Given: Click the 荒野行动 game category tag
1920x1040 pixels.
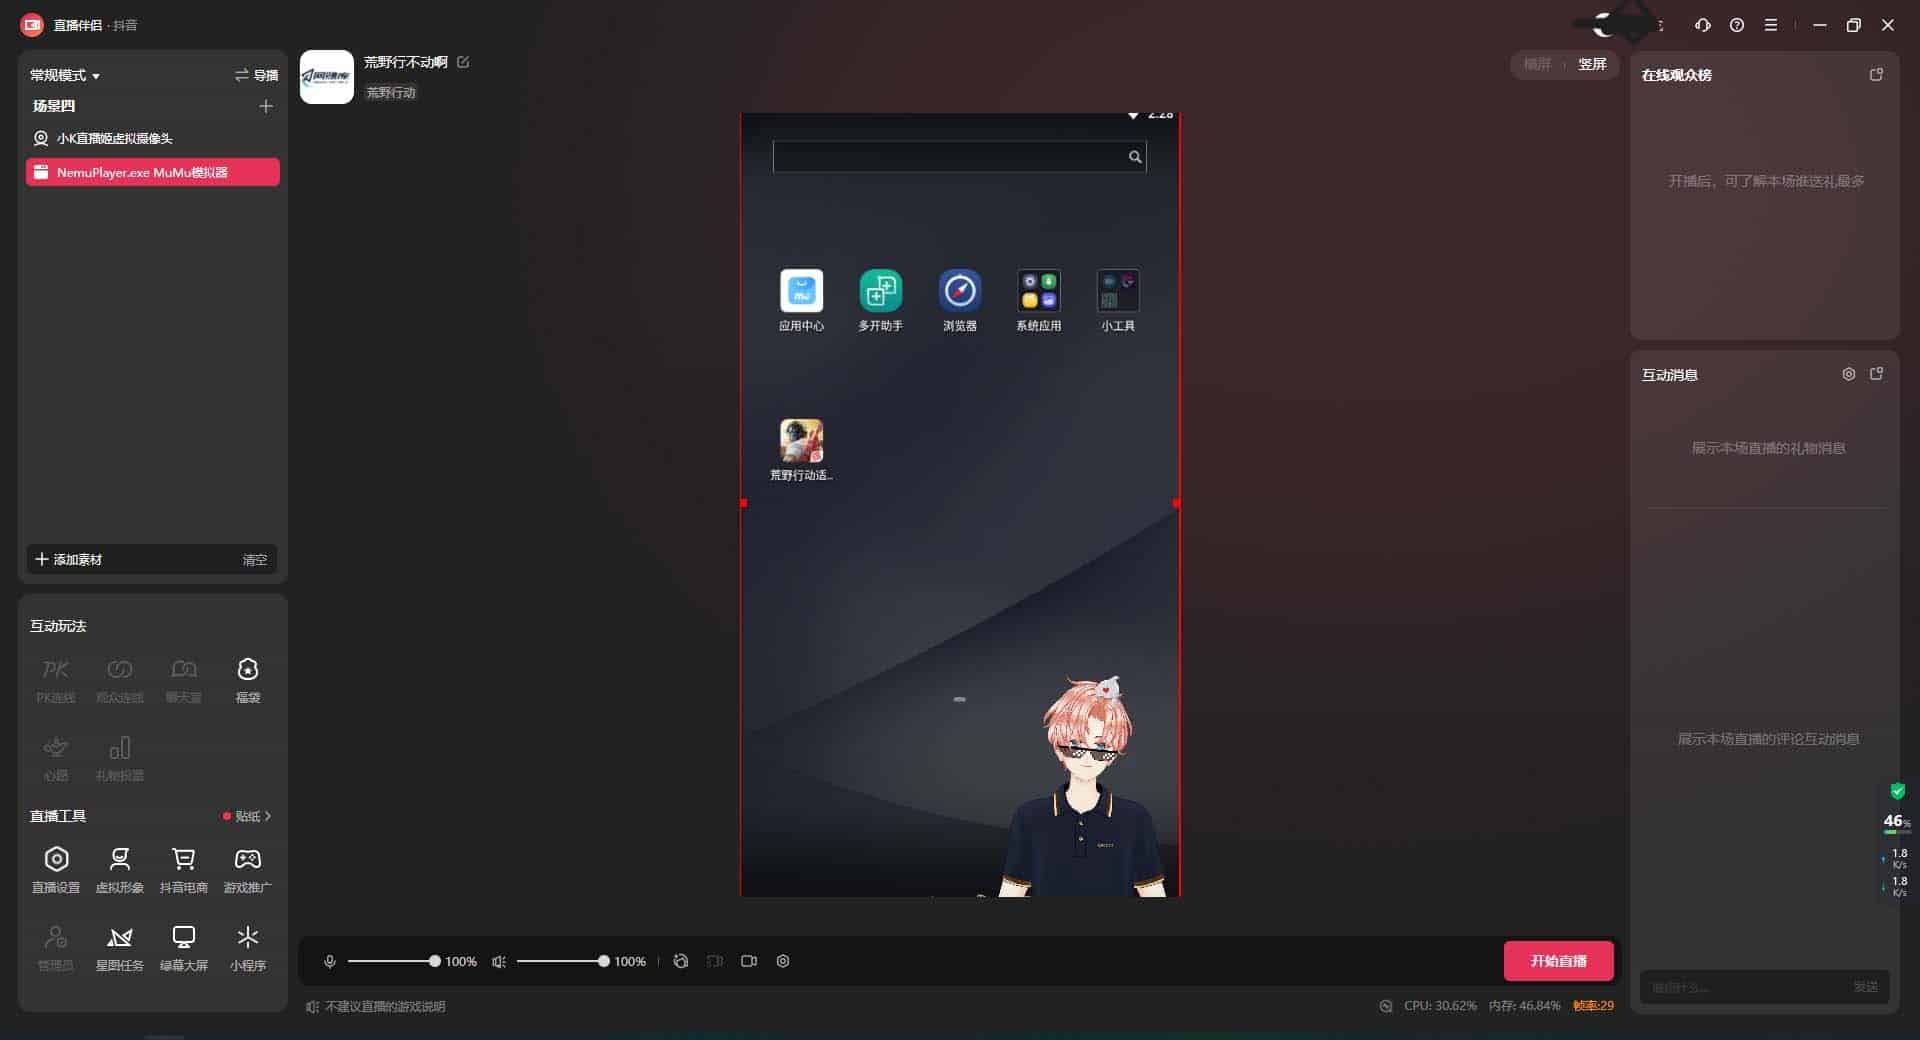Looking at the screenshot, I should click(391, 92).
